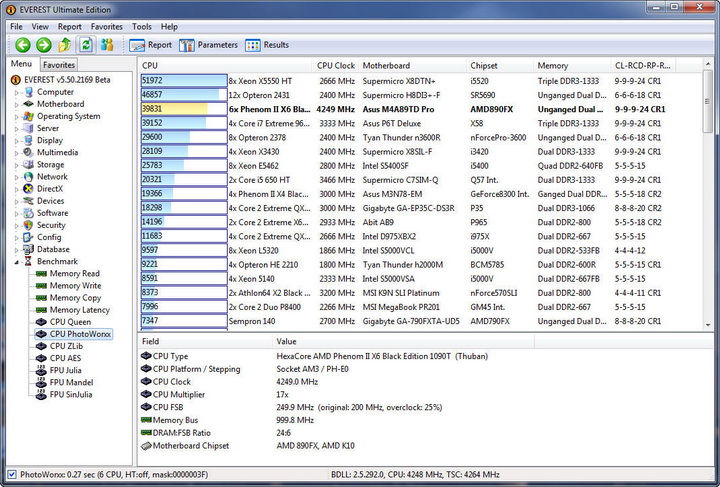Expand the Storage tree node
This screenshot has height=487, width=720.
pos(17,165)
